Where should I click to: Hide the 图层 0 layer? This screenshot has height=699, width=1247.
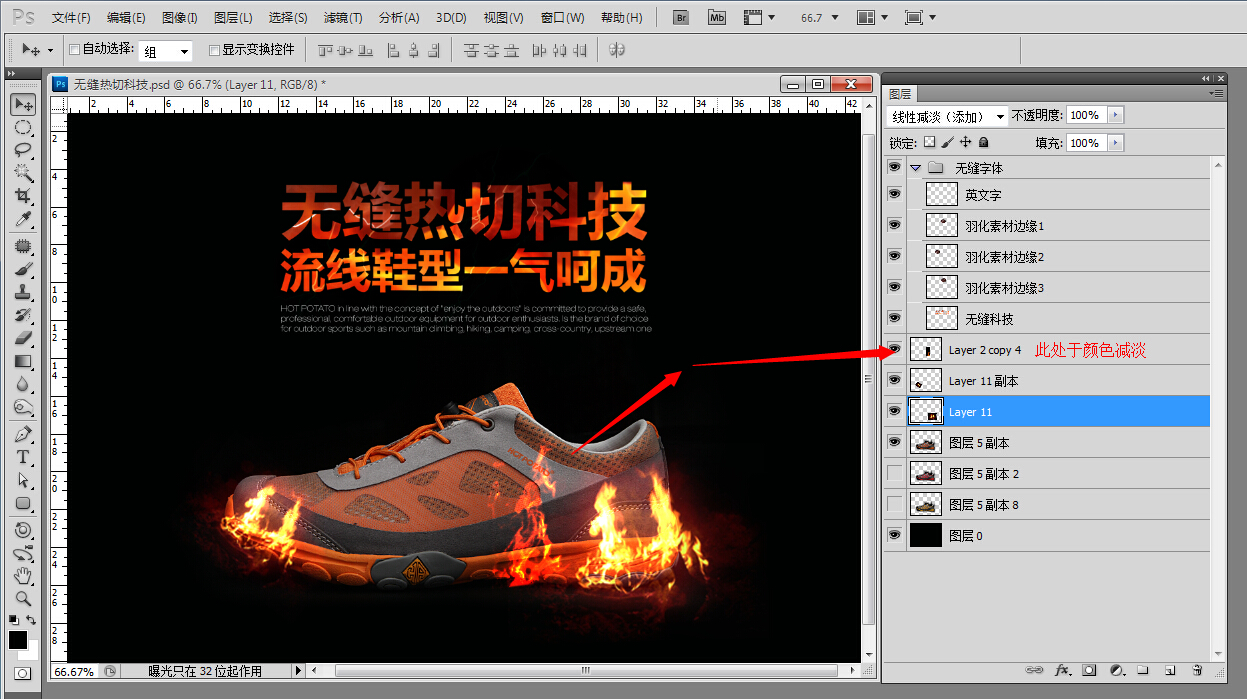(894, 536)
